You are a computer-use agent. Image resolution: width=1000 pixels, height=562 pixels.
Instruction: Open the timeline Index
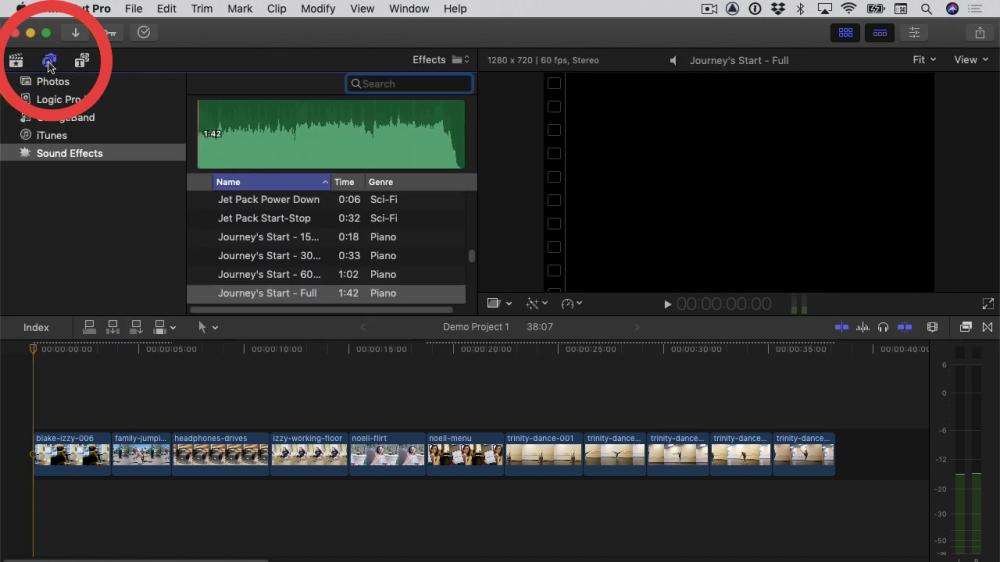point(36,327)
